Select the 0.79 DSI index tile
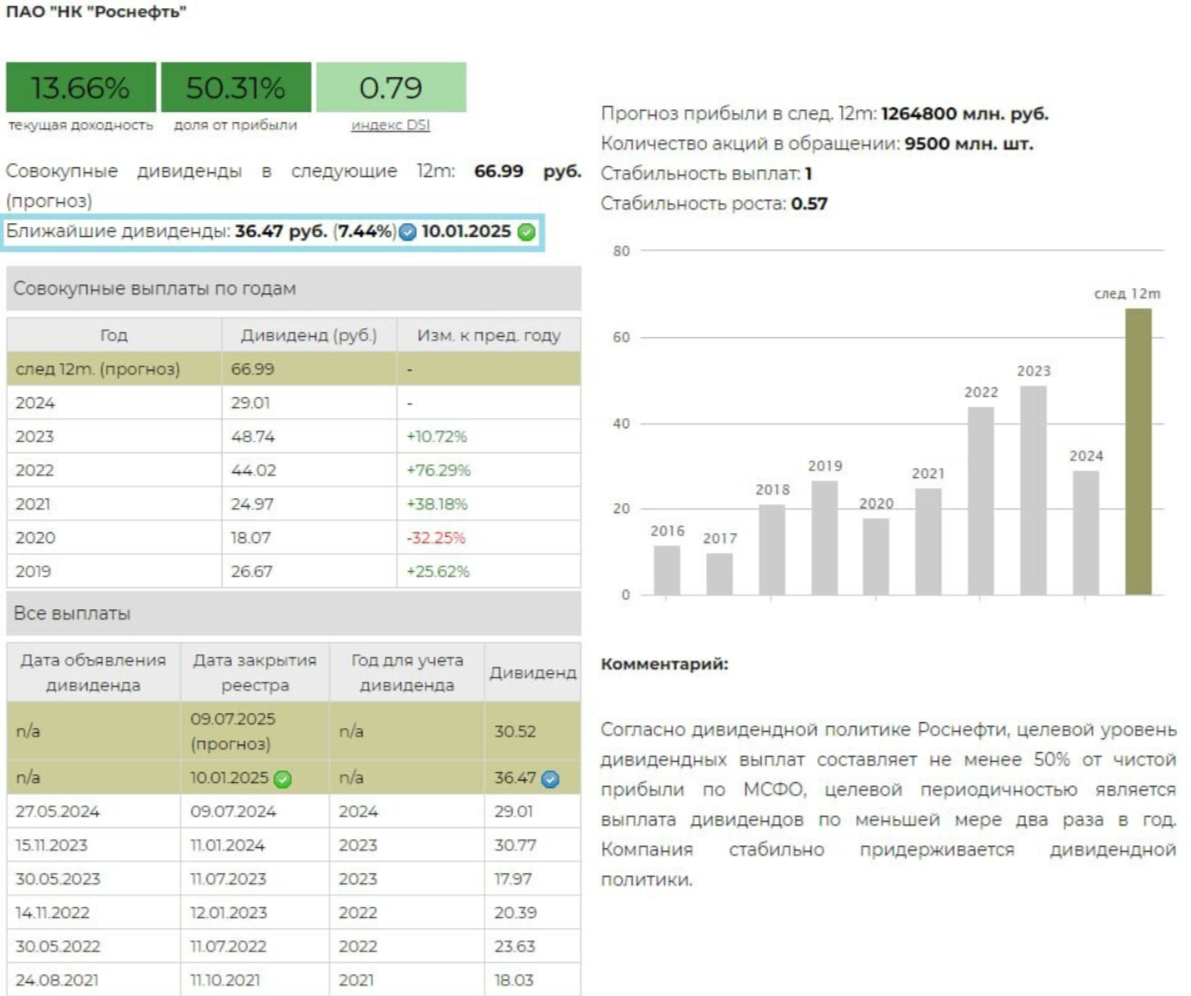1191x996 pixels. [x=391, y=88]
